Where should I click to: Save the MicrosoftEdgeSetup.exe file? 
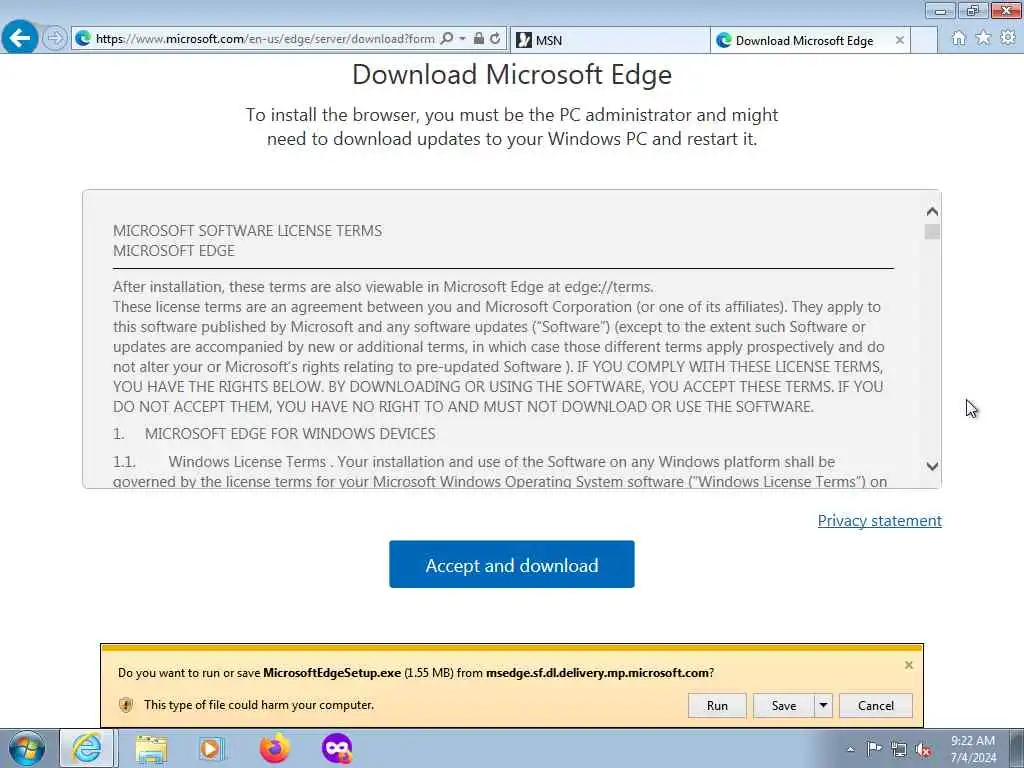783,705
